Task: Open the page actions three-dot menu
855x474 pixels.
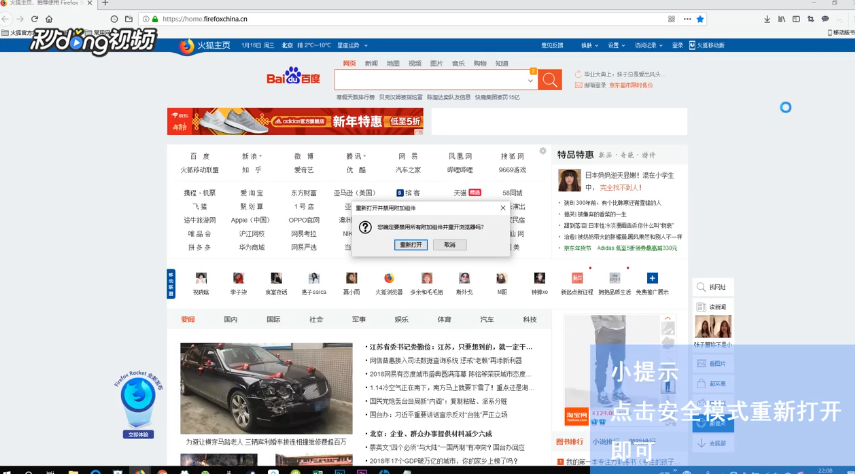Action: tap(687, 19)
